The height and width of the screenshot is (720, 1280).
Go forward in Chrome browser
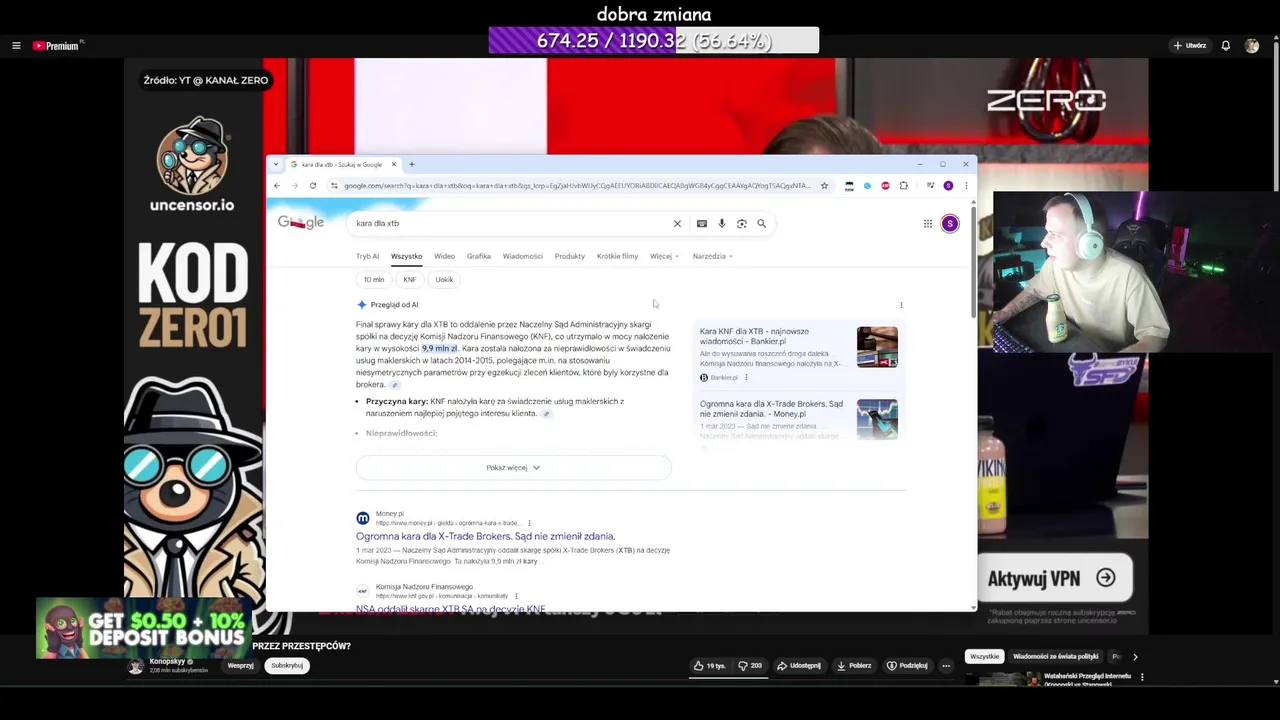tap(295, 185)
